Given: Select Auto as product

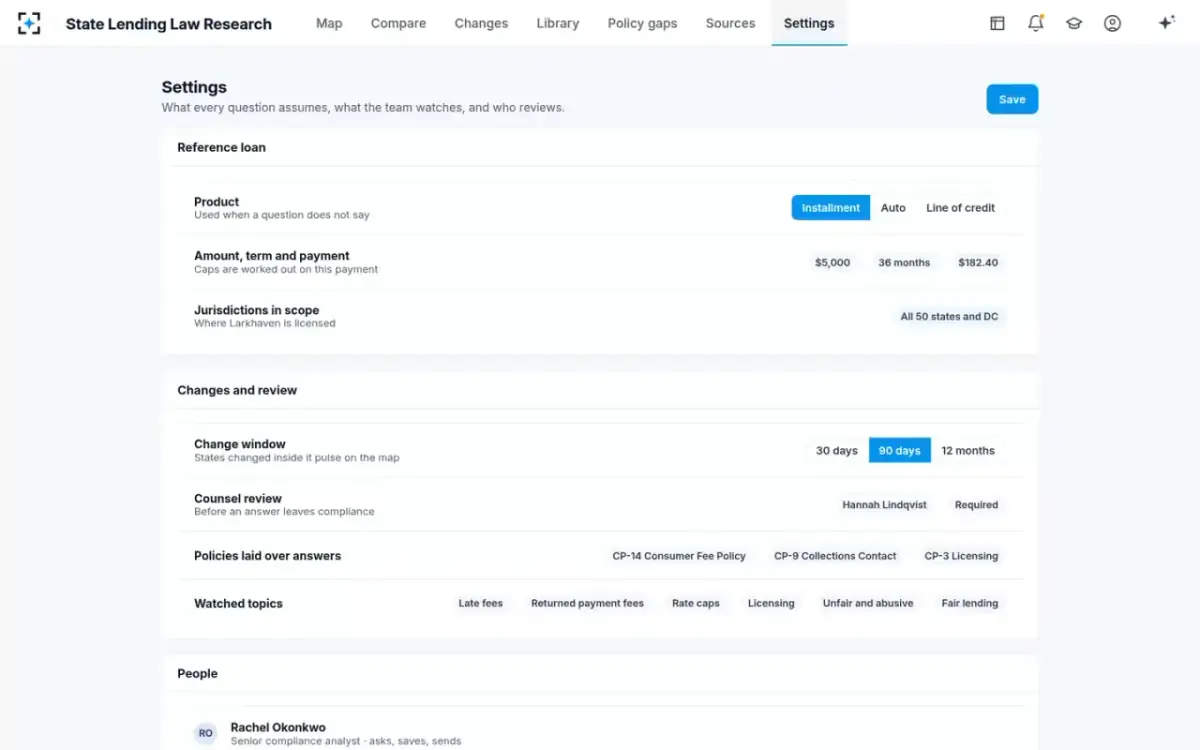Looking at the screenshot, I should [893, 208].
